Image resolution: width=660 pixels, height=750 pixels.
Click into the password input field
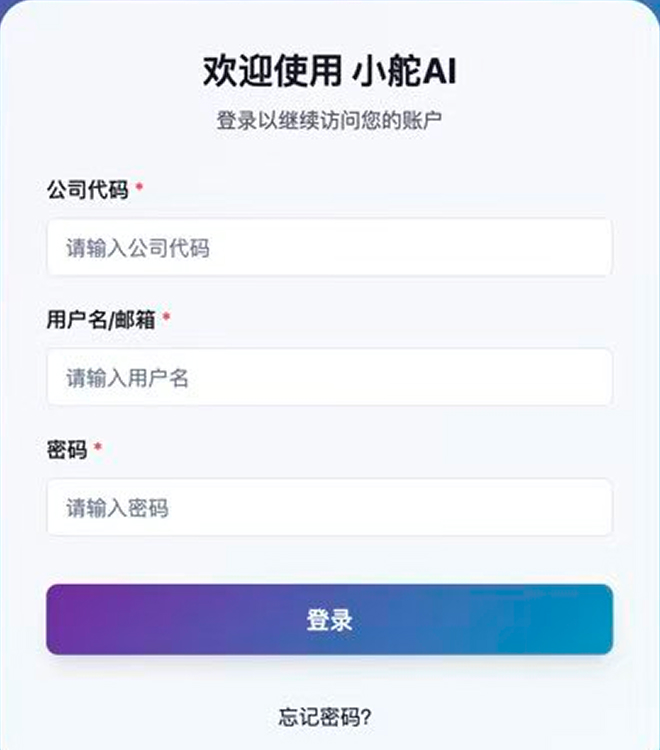[x=329, y=507]
